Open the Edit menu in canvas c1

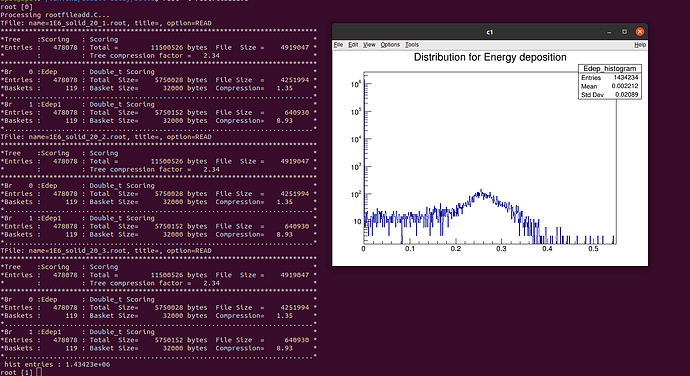353,45
